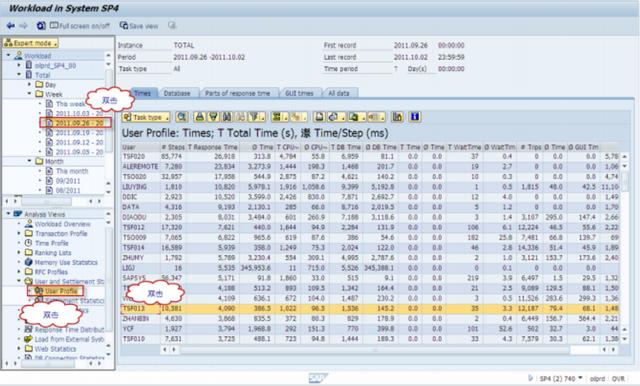Switch to the Times tab
This screenshot has height=386, width=640.
[x=142, y=93]
